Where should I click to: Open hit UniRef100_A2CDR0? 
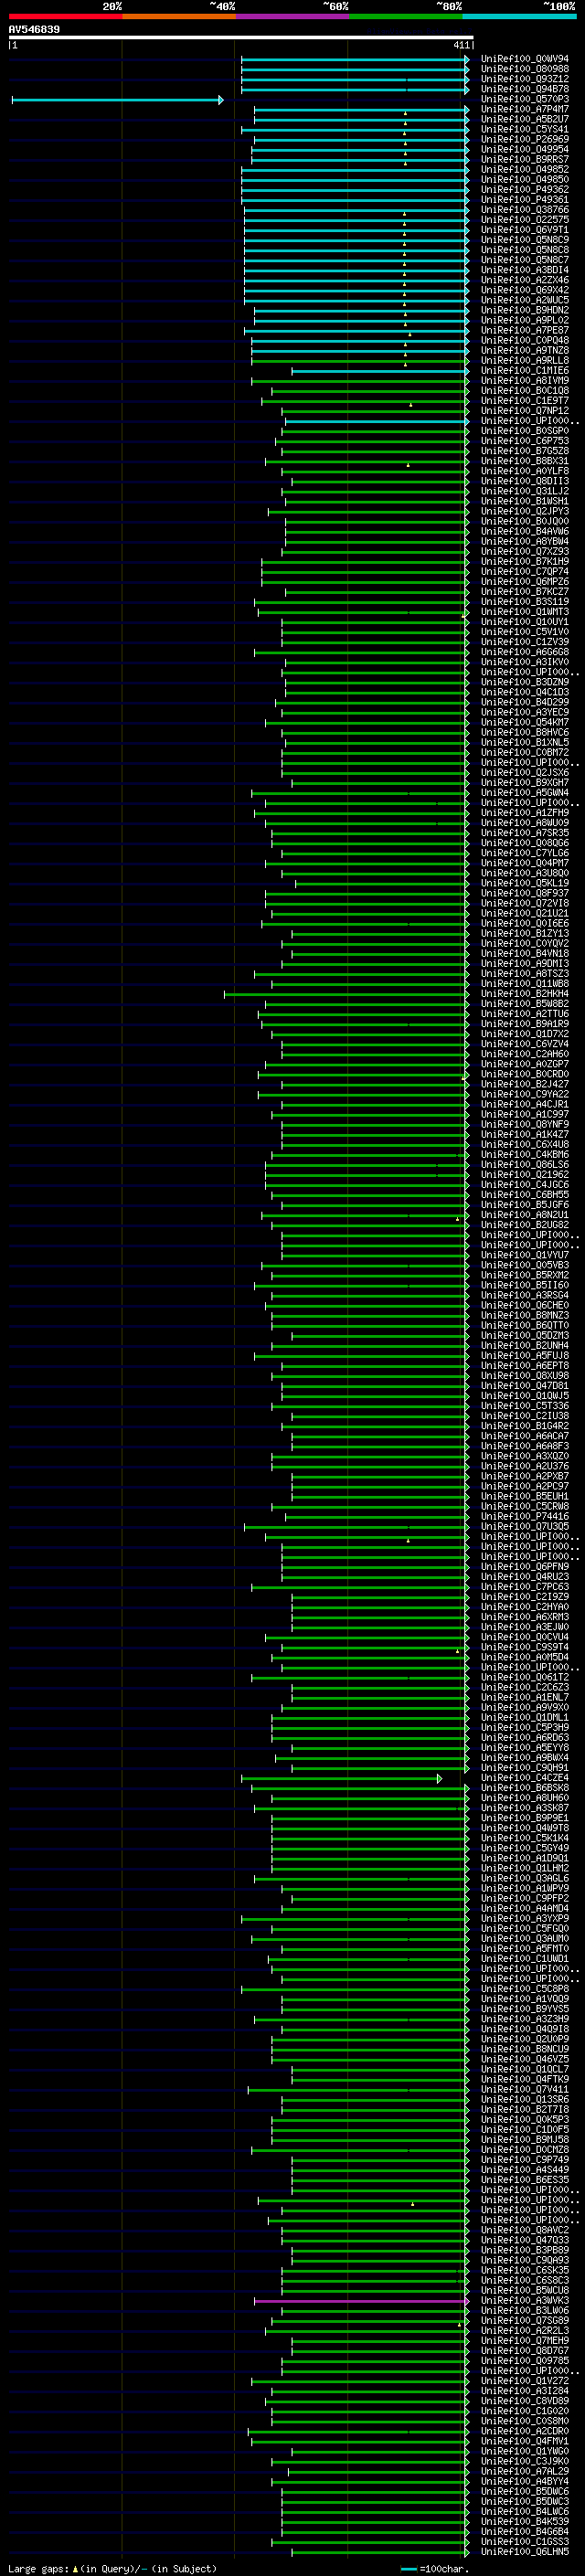click(525, 2431)
